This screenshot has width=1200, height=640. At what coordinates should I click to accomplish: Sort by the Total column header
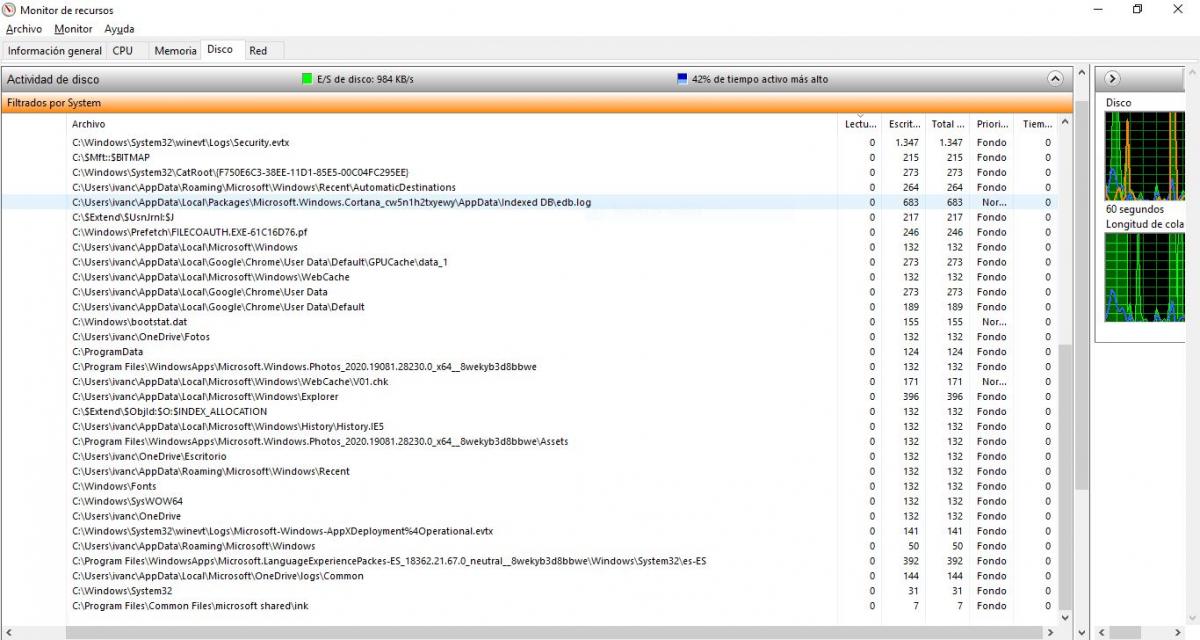(x=948, y=124)
